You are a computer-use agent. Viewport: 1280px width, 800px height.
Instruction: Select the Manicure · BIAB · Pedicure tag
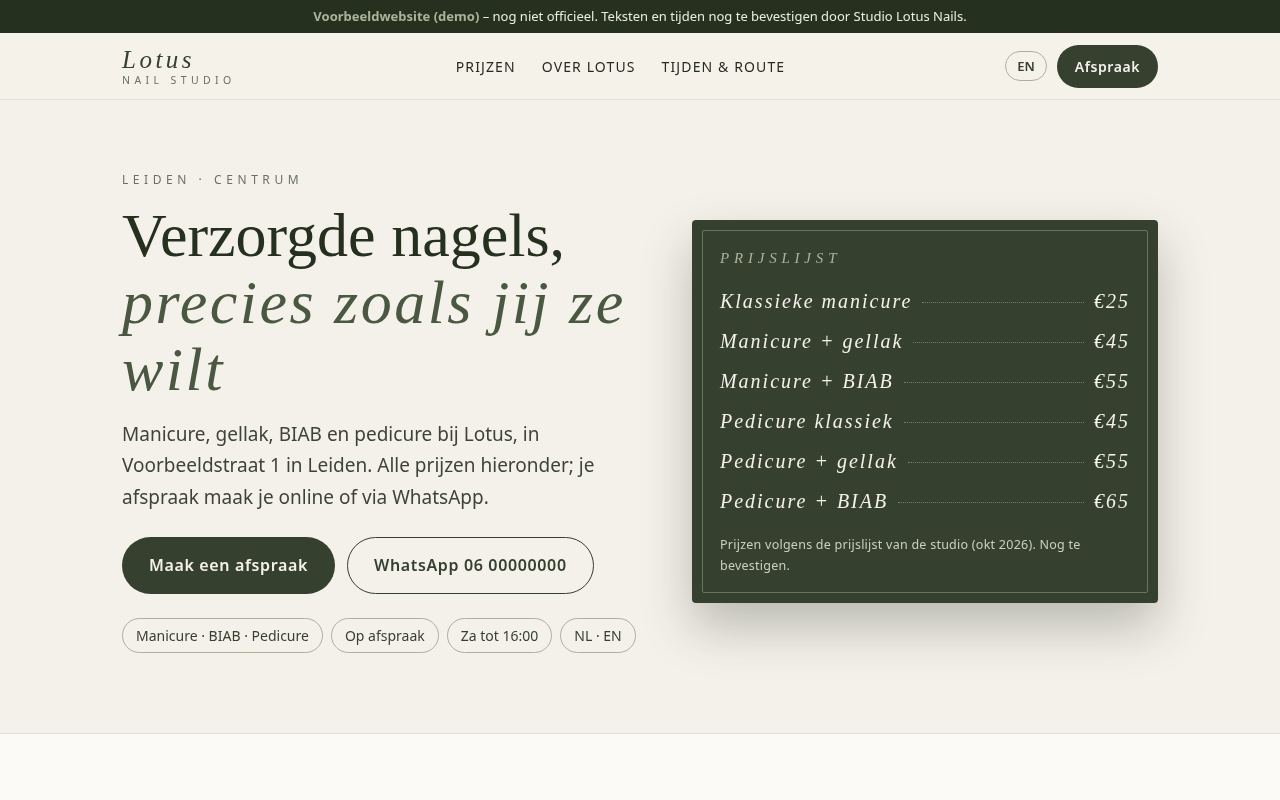click(222, 636)
